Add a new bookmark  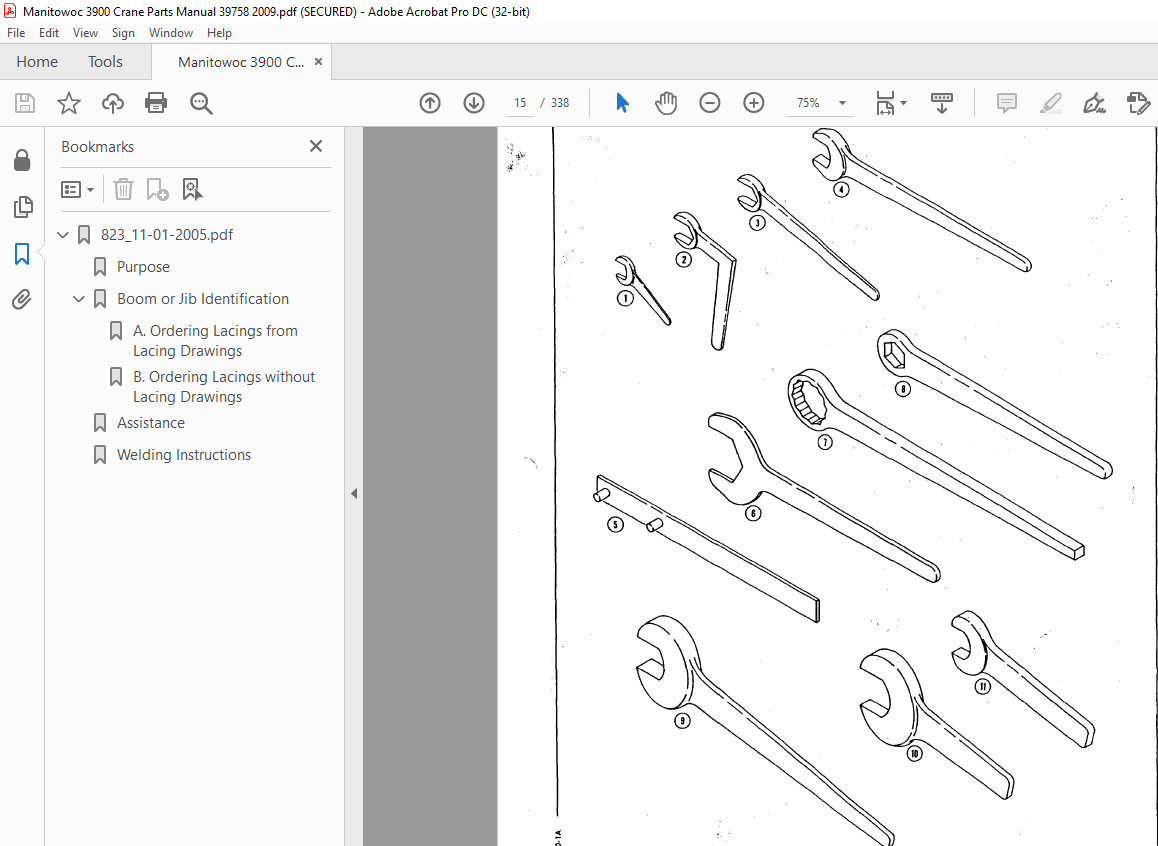click(157, 190)
